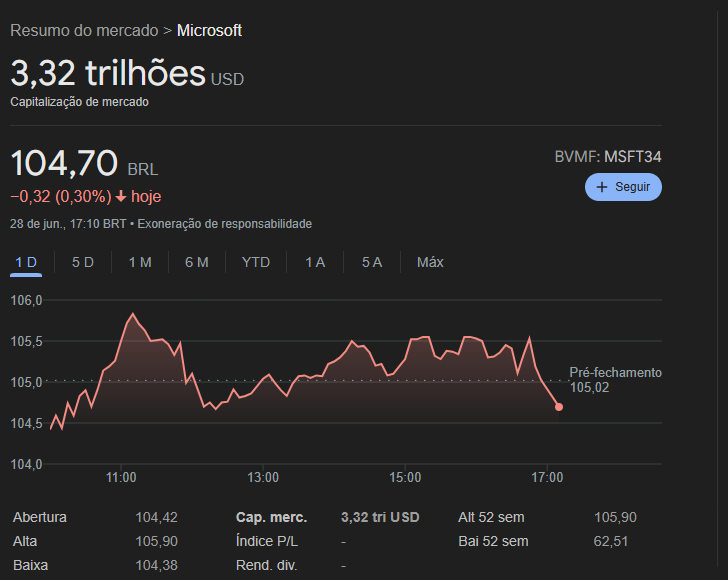The height and width of the screenshot is (580, 728).
Task: Click the Bai 52 sem value 62,51
Action: [x=611, y=541]
